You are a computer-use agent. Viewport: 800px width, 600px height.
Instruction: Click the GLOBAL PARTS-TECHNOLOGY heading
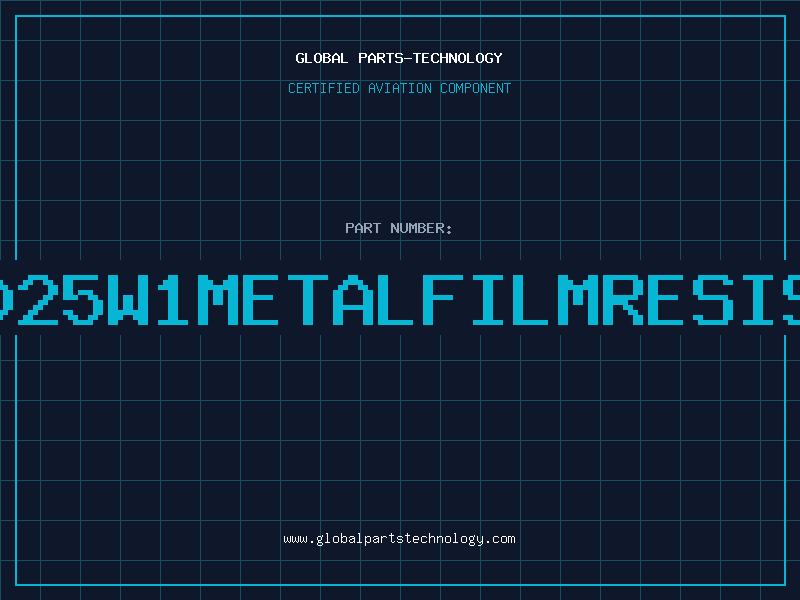click(399, 58)
